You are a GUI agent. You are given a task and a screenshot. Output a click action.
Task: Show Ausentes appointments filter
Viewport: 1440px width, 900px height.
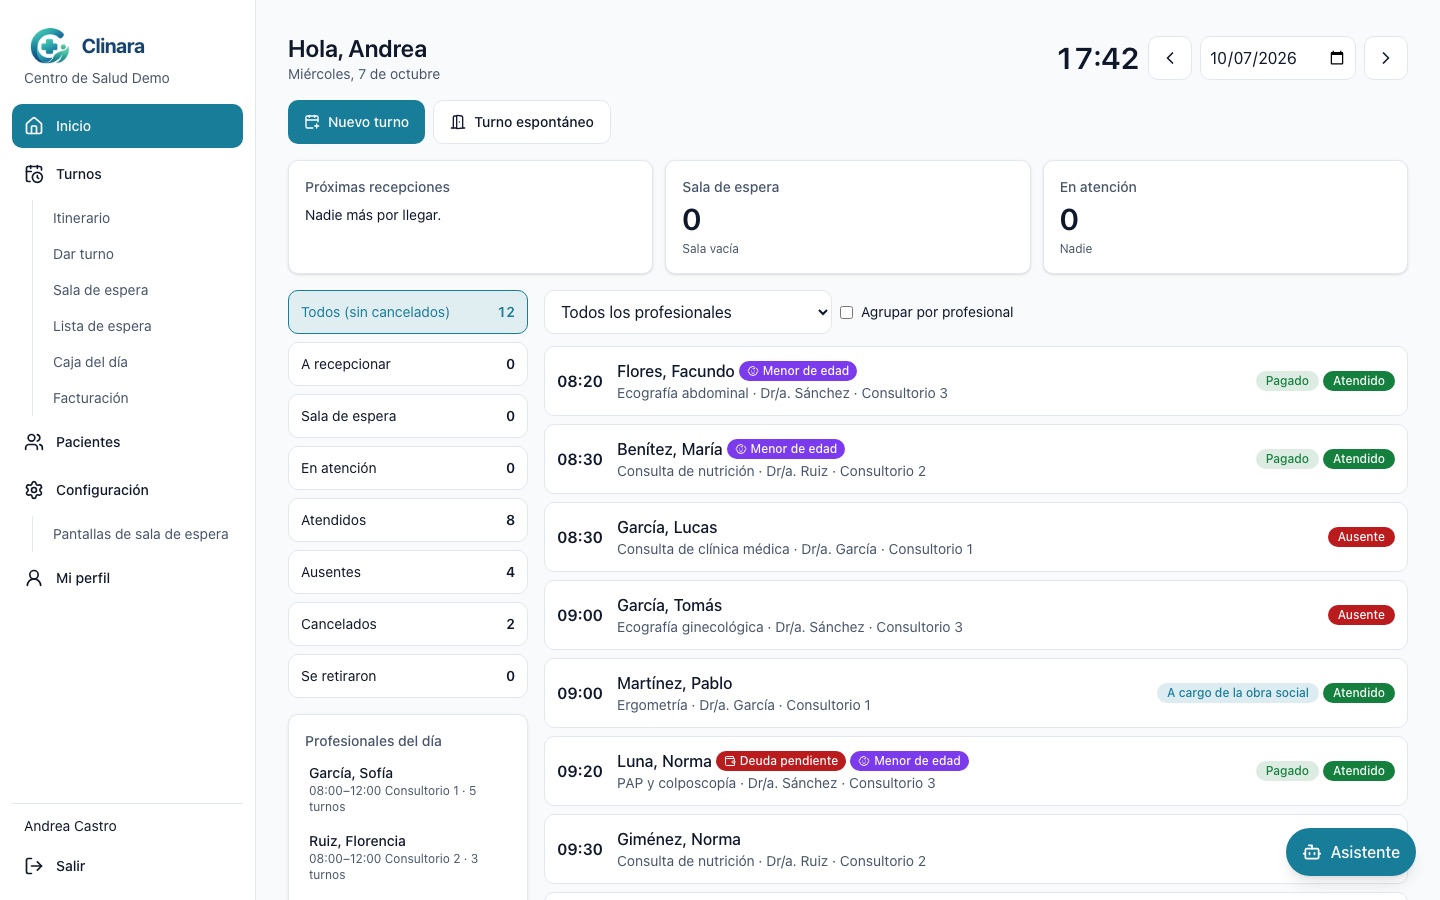coord(408,572)
